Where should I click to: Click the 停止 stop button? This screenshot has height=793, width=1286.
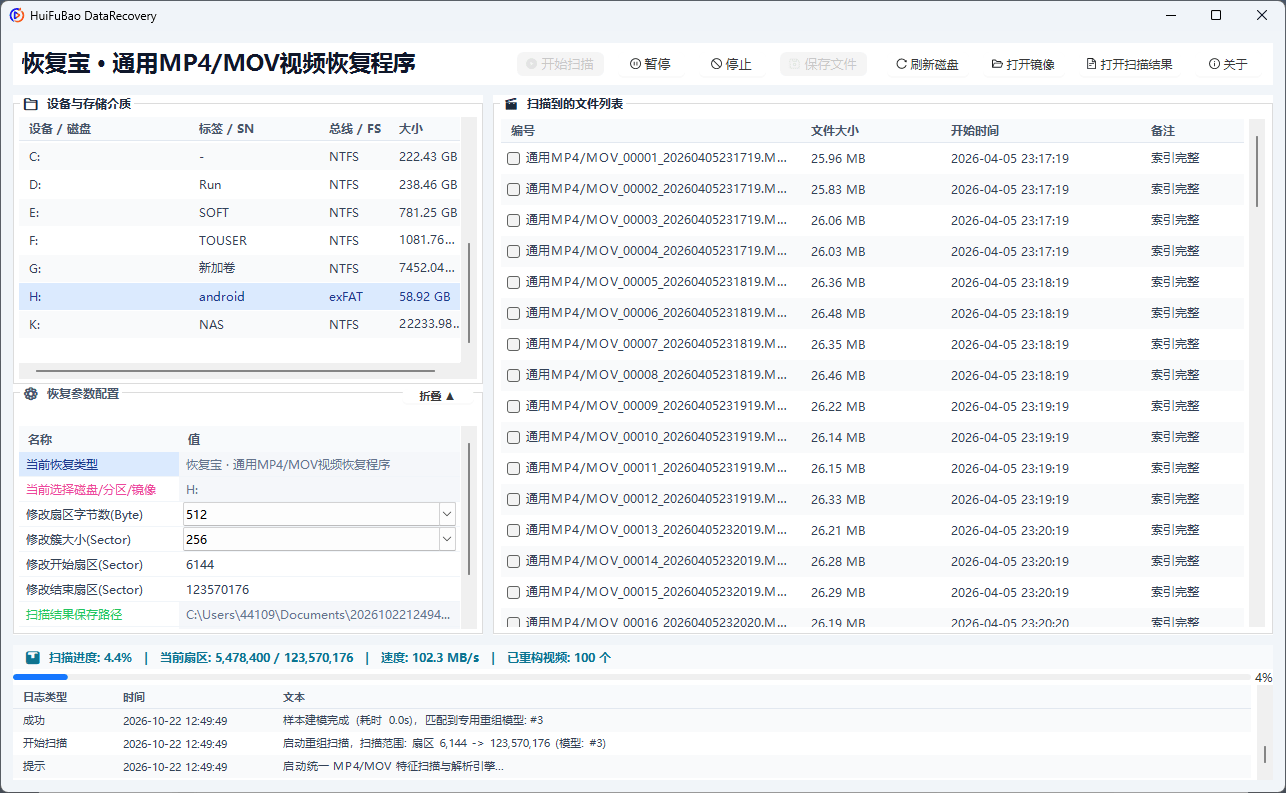pos(731,64)
